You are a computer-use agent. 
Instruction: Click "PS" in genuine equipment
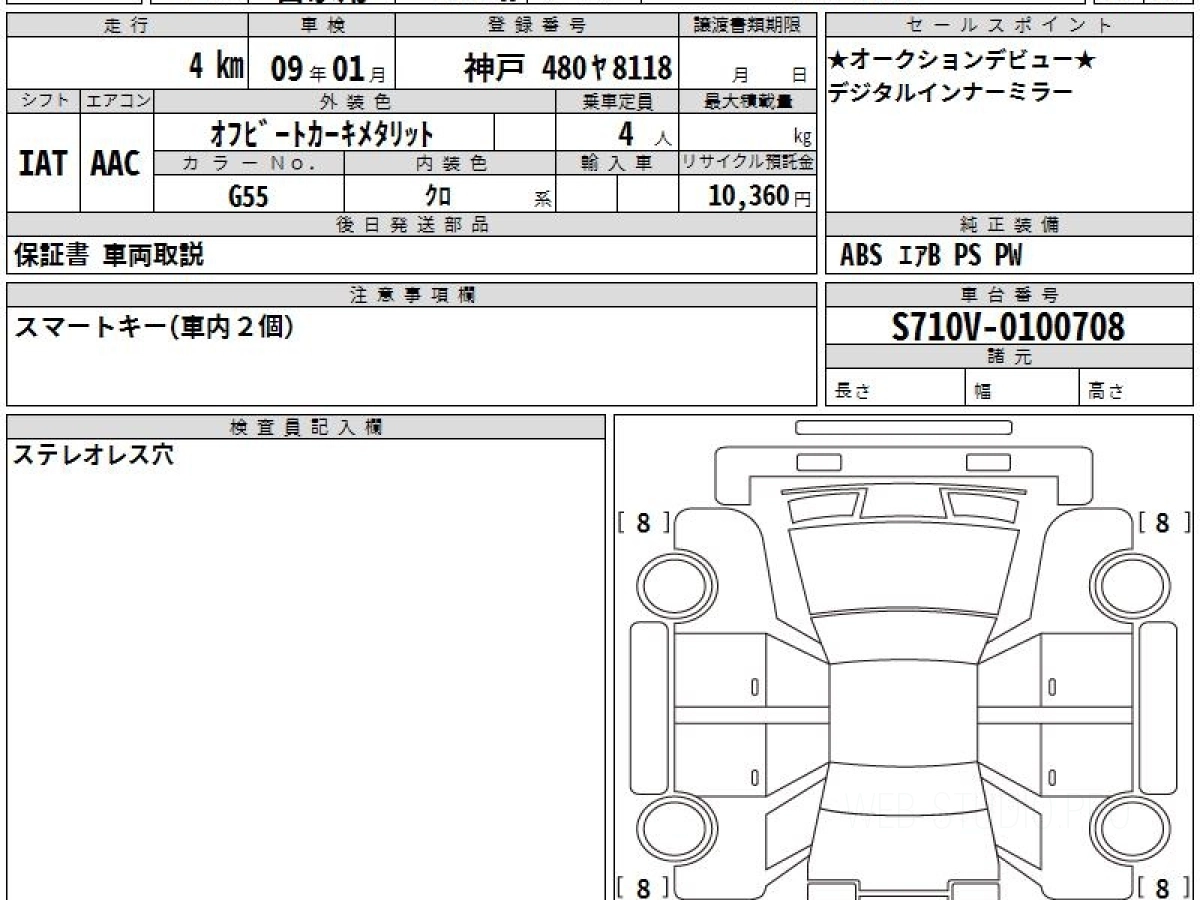click(967, 257)
